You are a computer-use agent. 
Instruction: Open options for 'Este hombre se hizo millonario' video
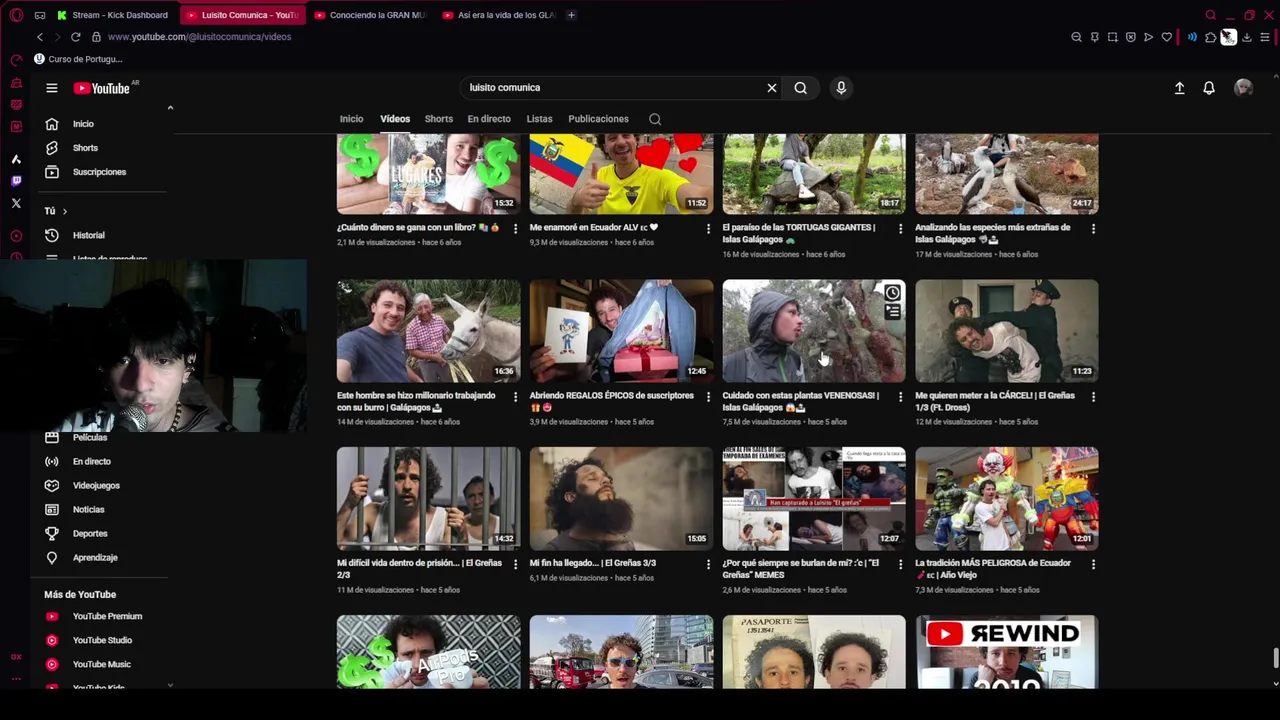point(515,397)
